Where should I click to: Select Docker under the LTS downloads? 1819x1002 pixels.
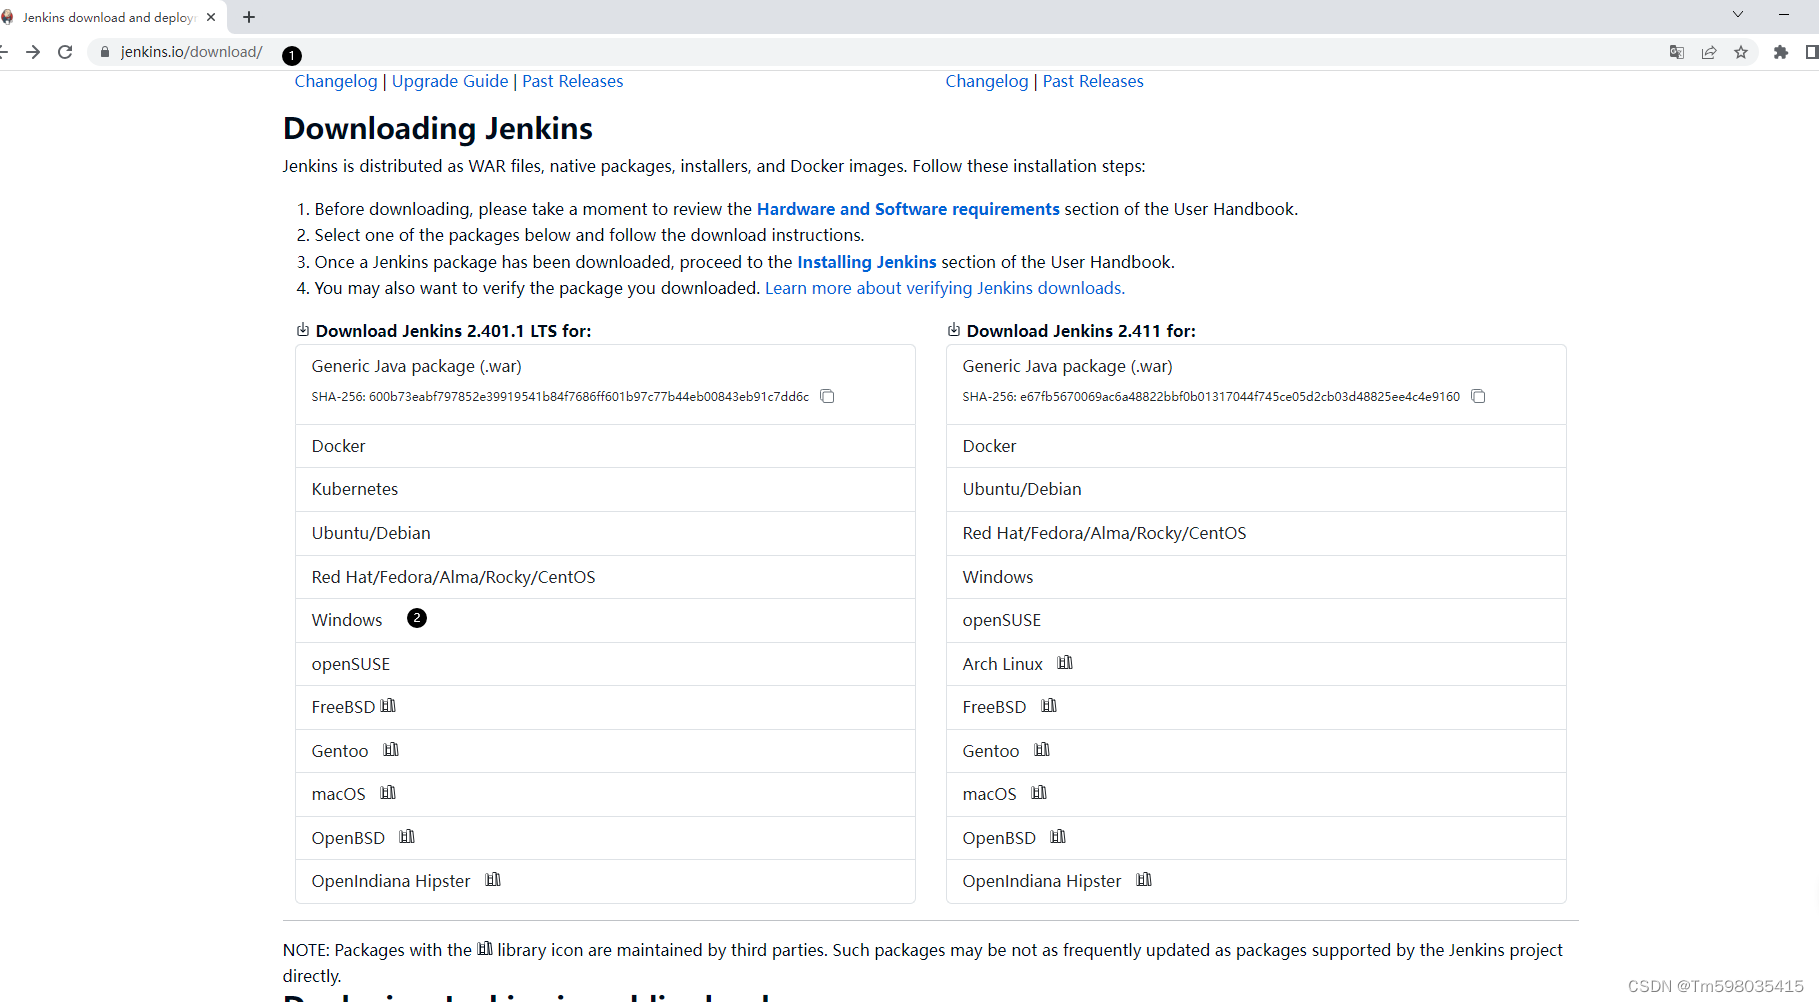pyautogui.click(x=605, y=446)
